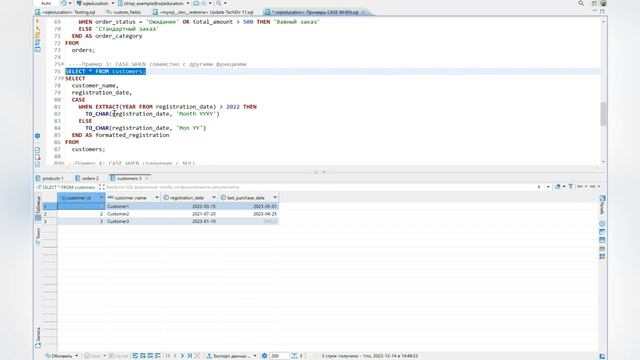Click the first row navigation arrow
This screenshot has width=640, height=360.
click(x=168, y=356)
